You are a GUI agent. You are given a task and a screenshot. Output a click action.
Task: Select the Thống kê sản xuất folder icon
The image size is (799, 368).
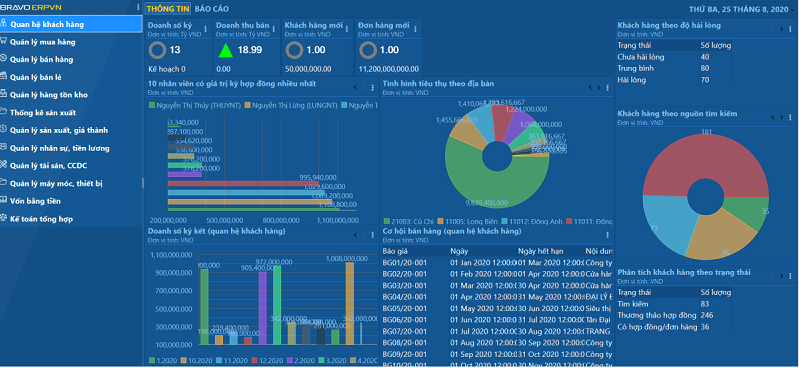click(x=4, y=112)
